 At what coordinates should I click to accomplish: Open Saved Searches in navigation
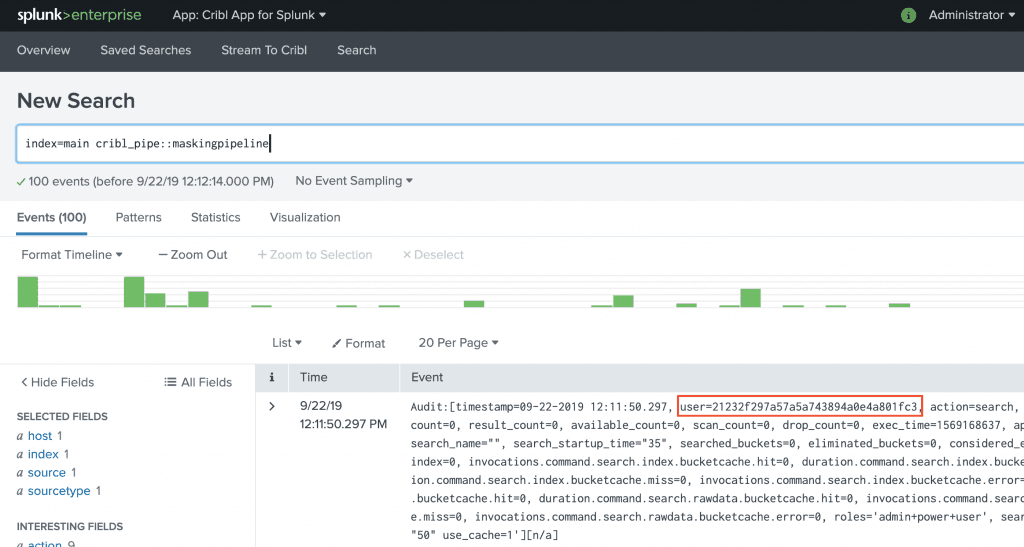point(145,50)
